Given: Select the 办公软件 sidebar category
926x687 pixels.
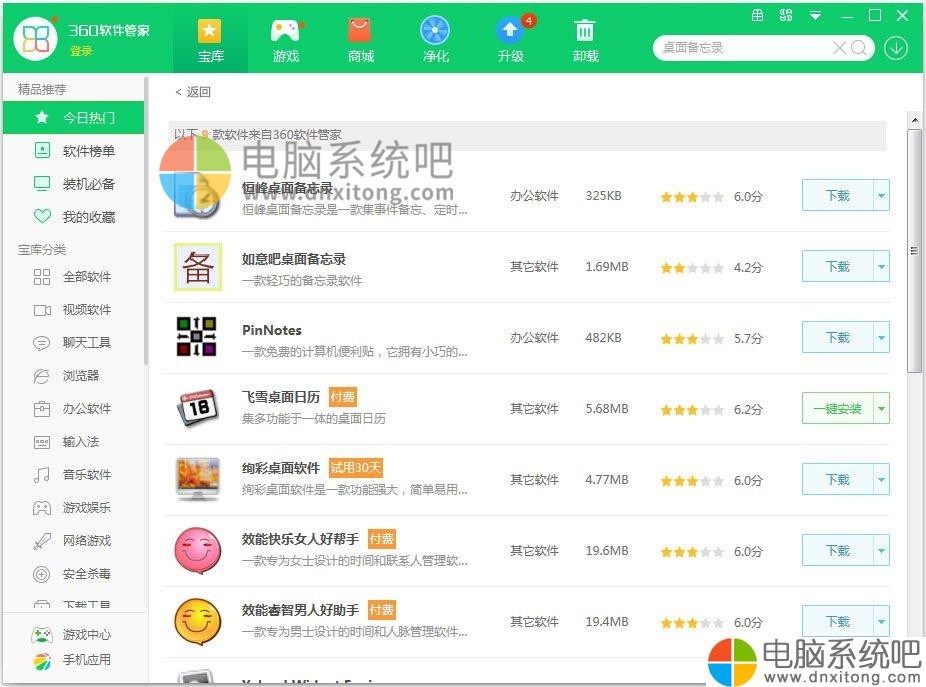Looking at the screenshot, I should pos(73,409).
